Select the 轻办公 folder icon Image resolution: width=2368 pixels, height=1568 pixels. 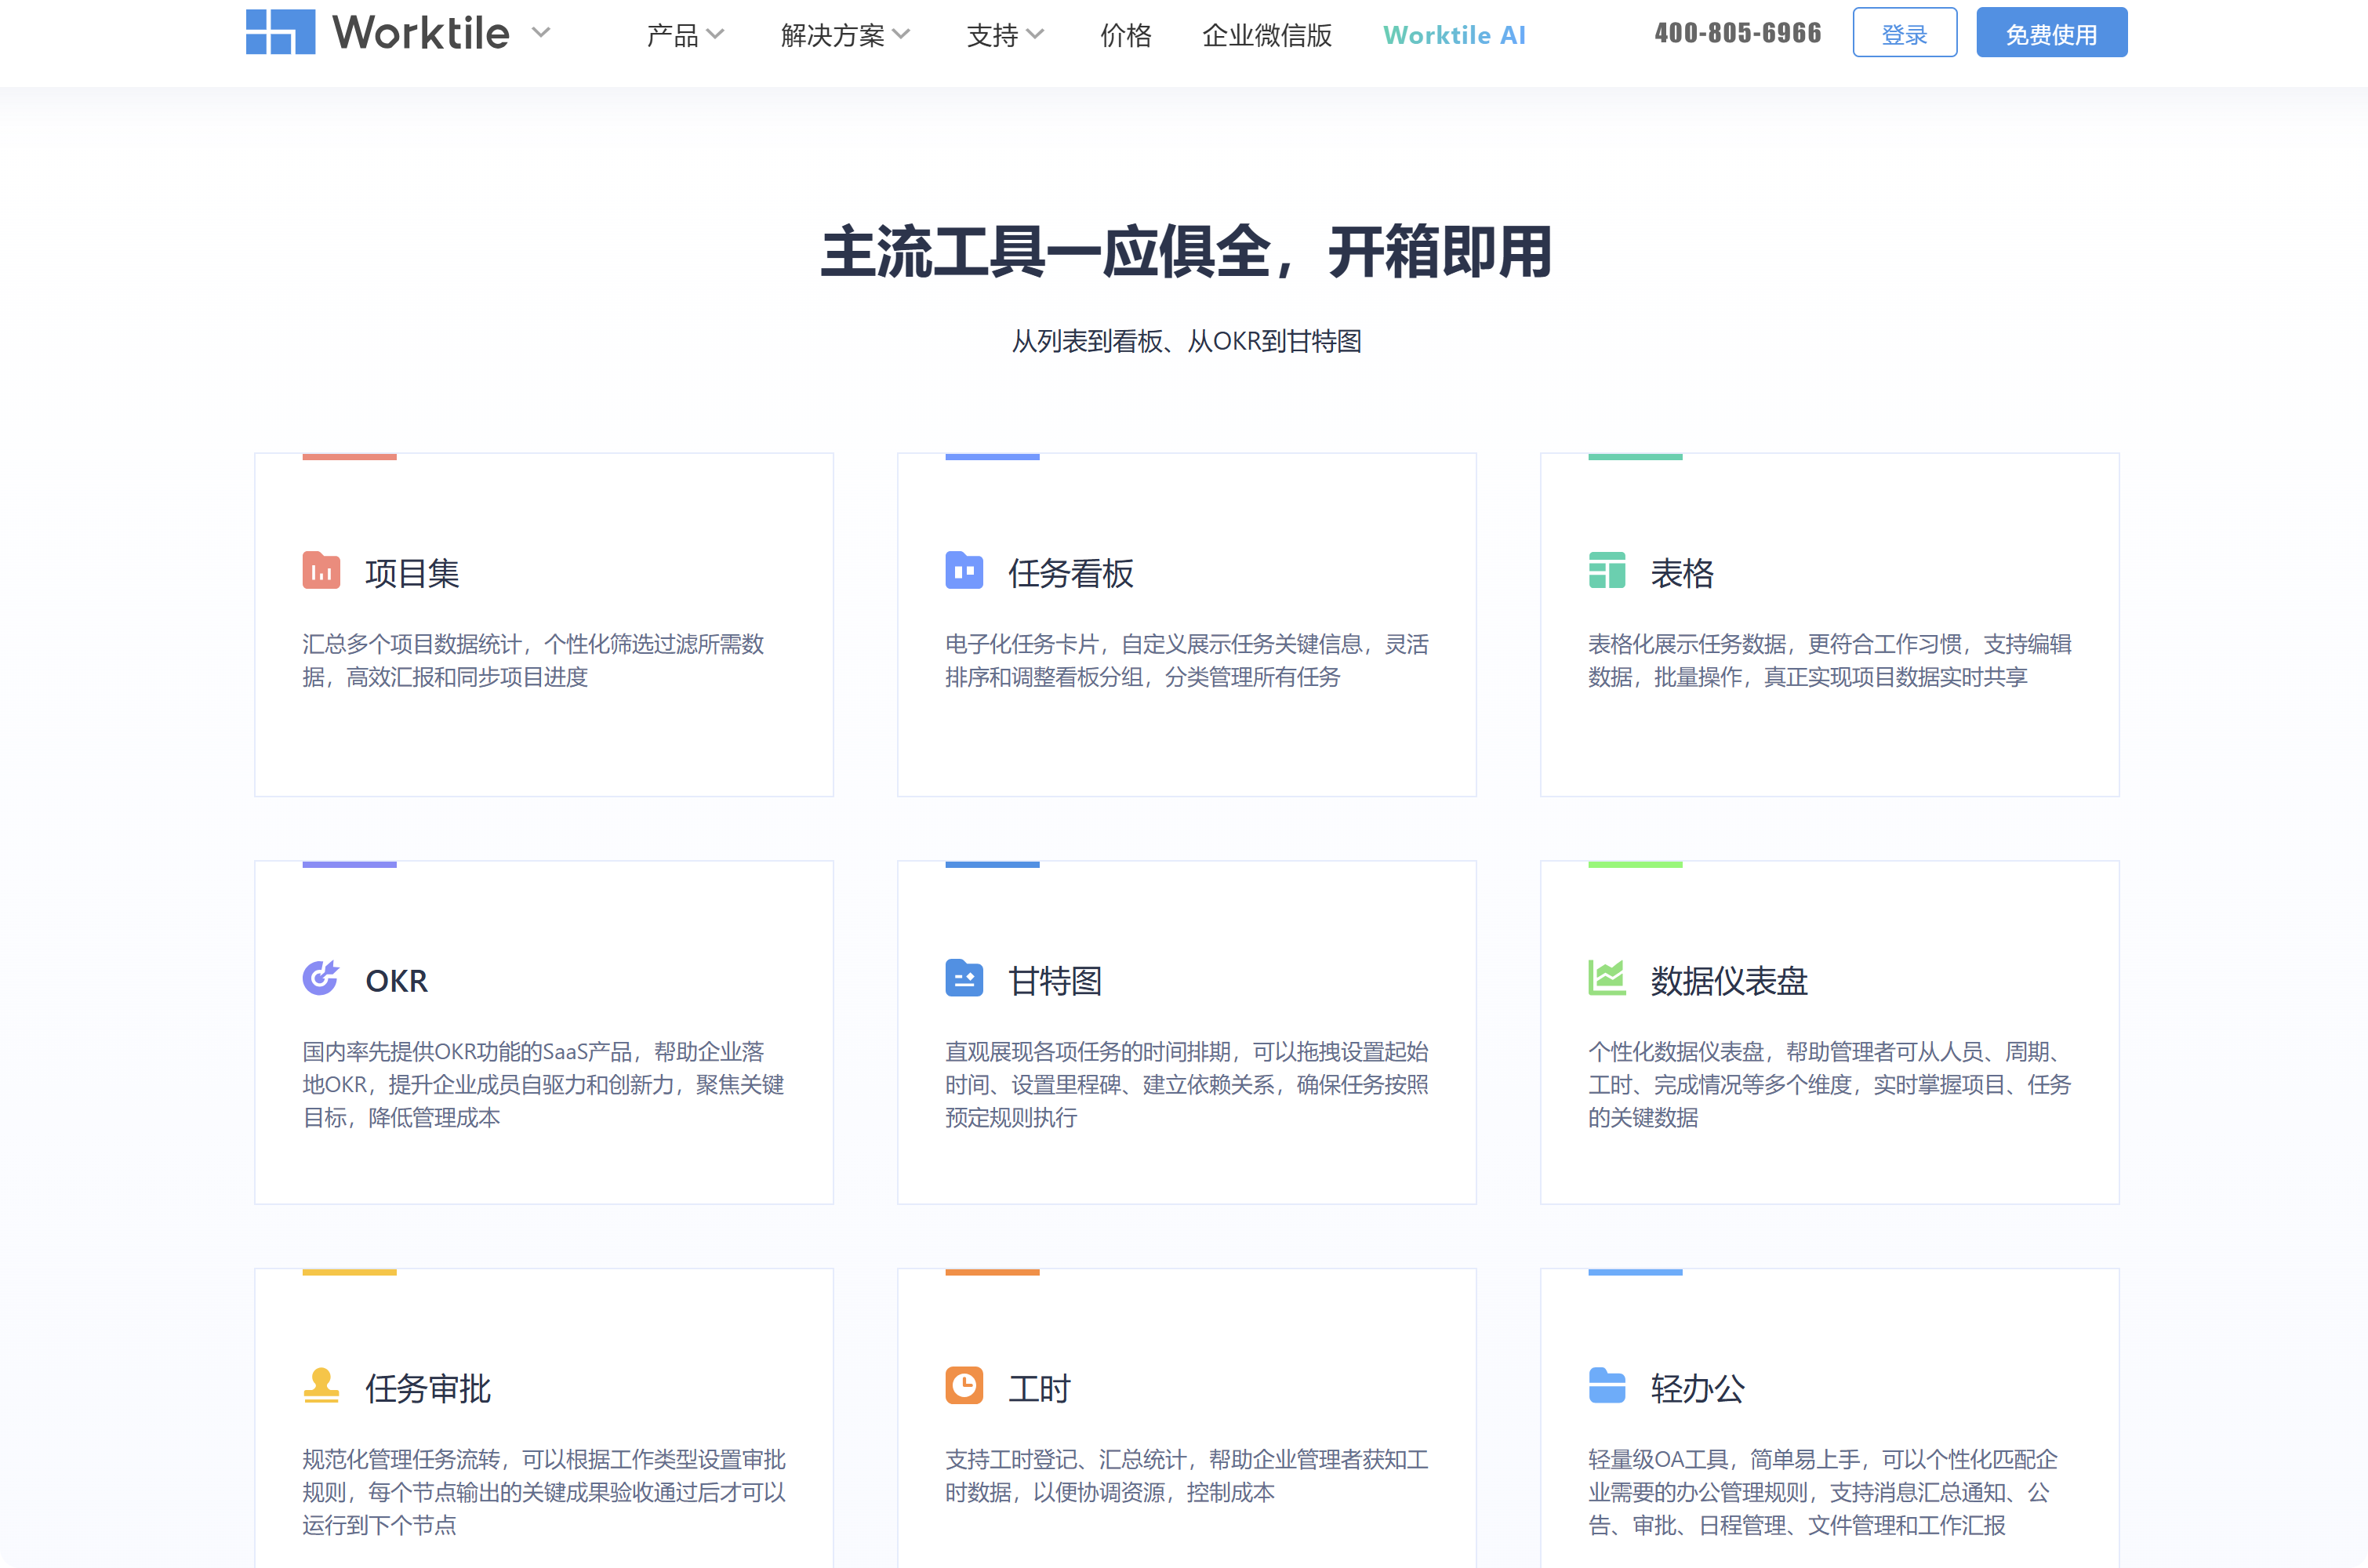click(x=1609, y=1386)
